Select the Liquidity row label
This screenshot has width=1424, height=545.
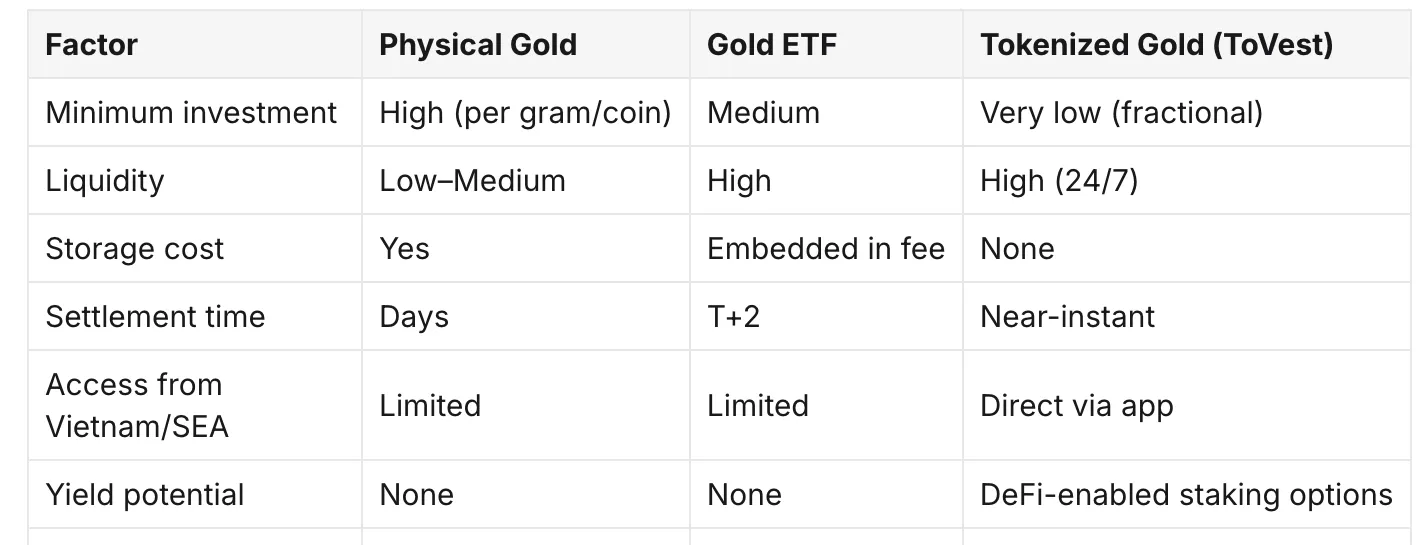pyautogui.click(x=105, y=181)
